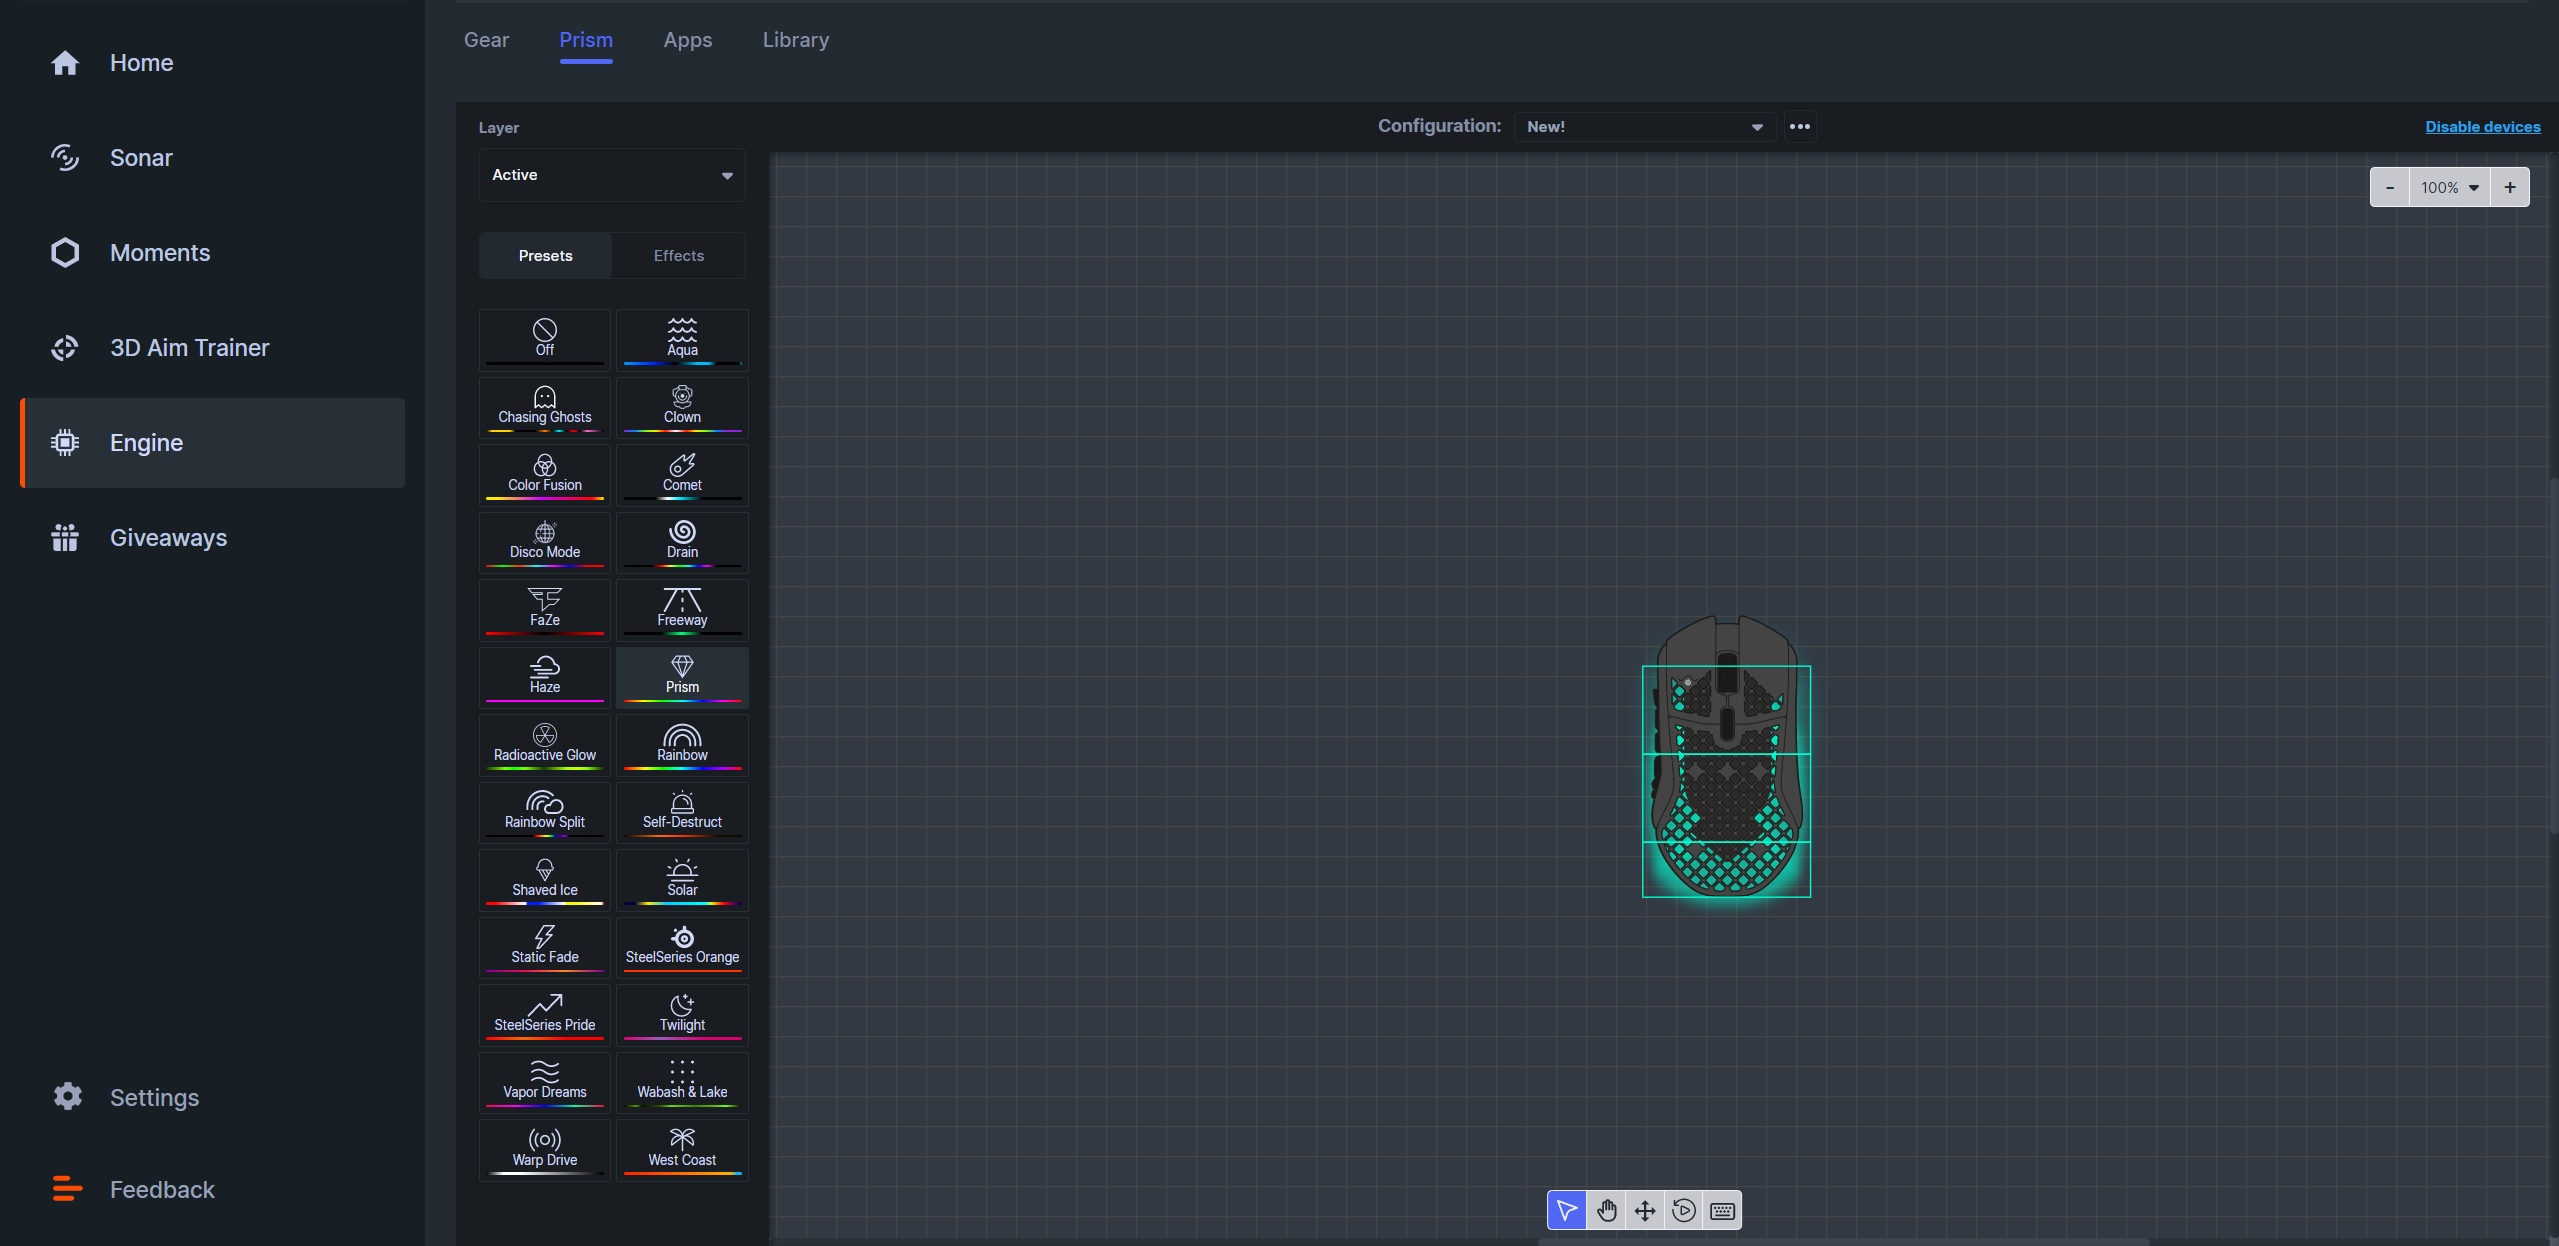Switch to the Effects toggle tab

pyautogui.click(x=678, y=256)
